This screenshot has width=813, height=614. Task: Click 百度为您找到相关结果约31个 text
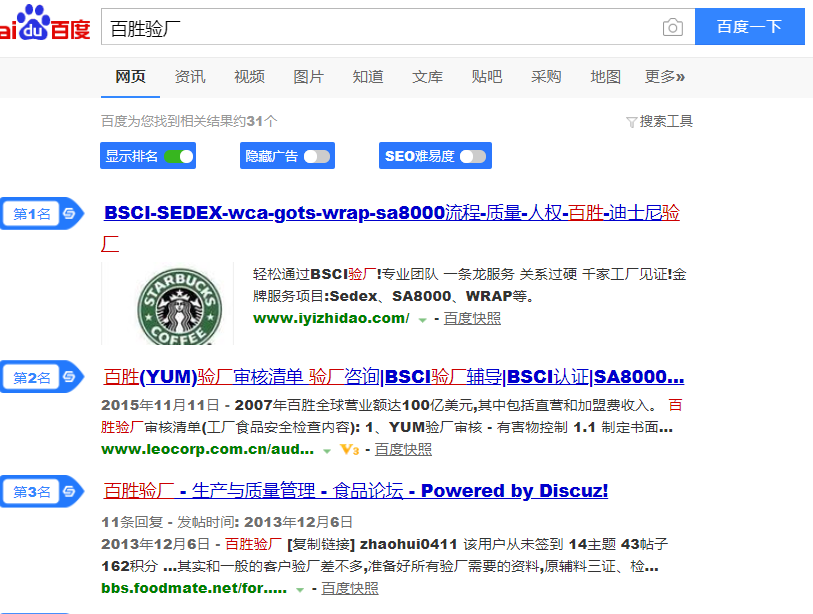point(189,121)
